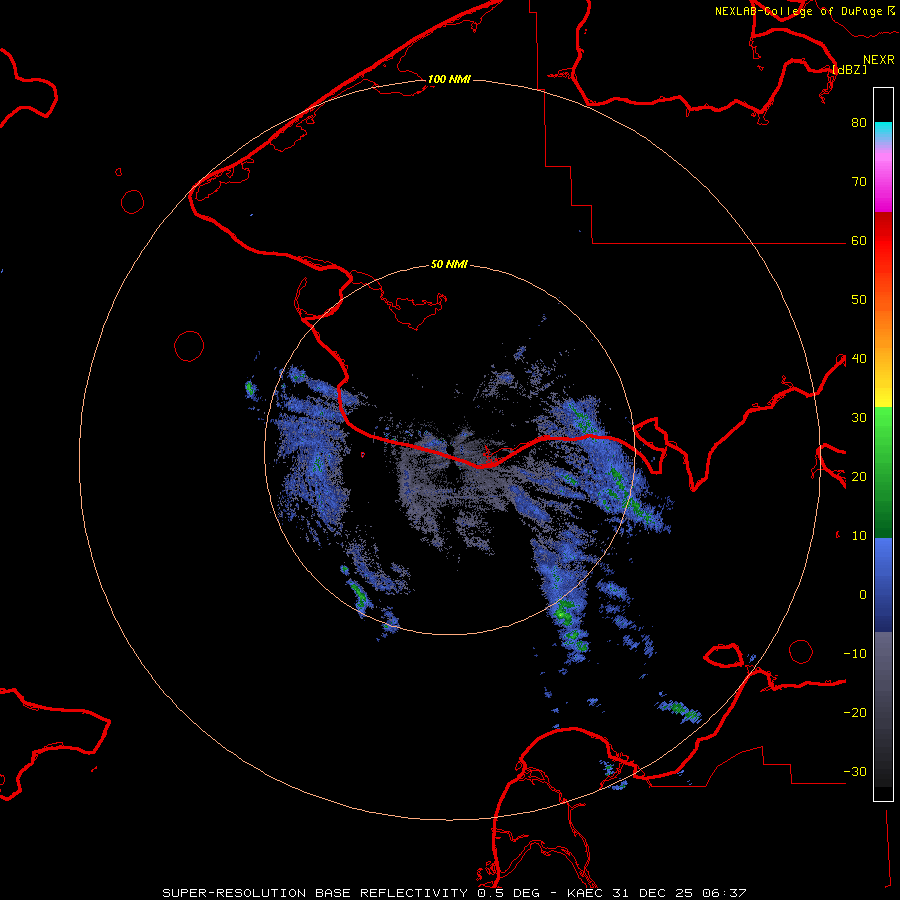Click the green band of the reflectivity colorbar
The width and height of the screenshot is (900, 900).
click(x=883, y=472)
